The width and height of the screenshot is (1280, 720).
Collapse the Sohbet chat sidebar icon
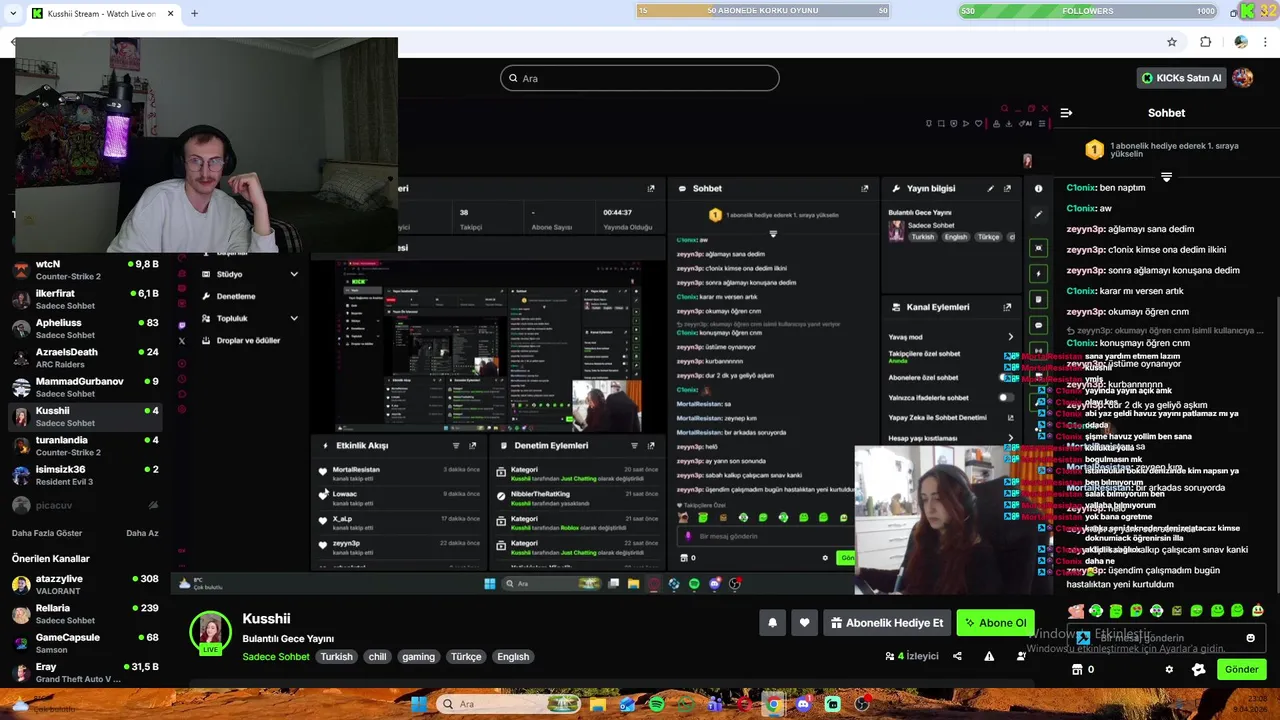(x=1066, y=113)
